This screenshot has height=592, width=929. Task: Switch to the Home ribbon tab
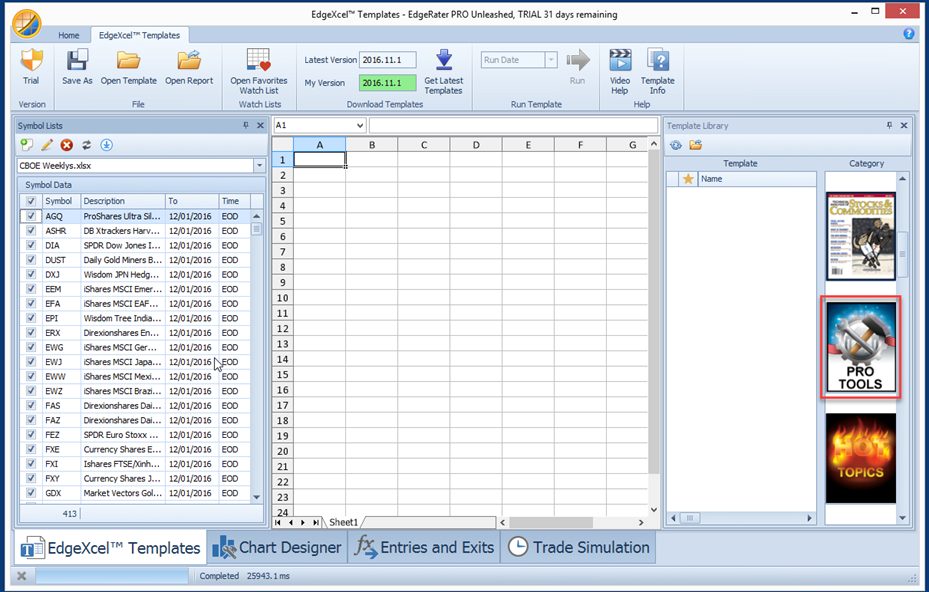(x=69, y=35)
